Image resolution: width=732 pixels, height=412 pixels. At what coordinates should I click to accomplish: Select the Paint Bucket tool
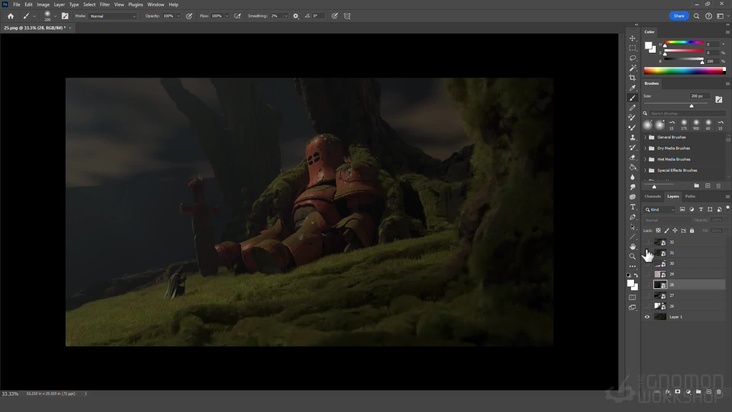[x=633, y=167]
